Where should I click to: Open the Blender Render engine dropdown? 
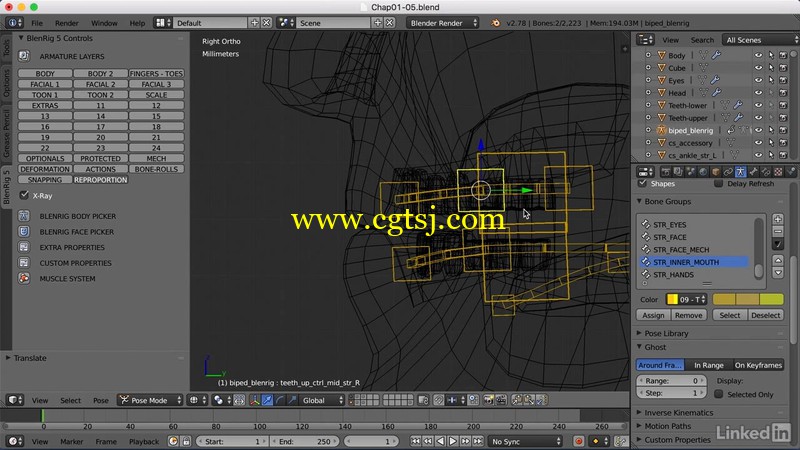(443, 23)
